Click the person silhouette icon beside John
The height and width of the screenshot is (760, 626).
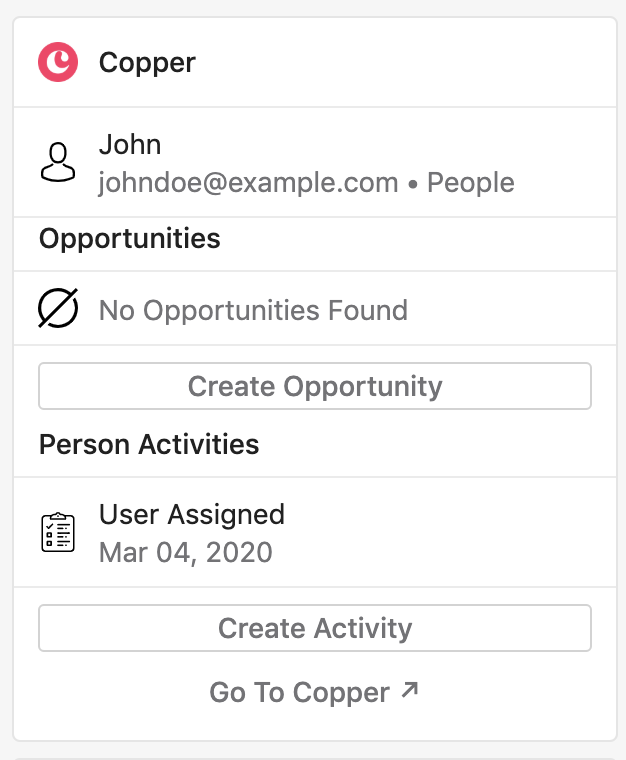58,162
